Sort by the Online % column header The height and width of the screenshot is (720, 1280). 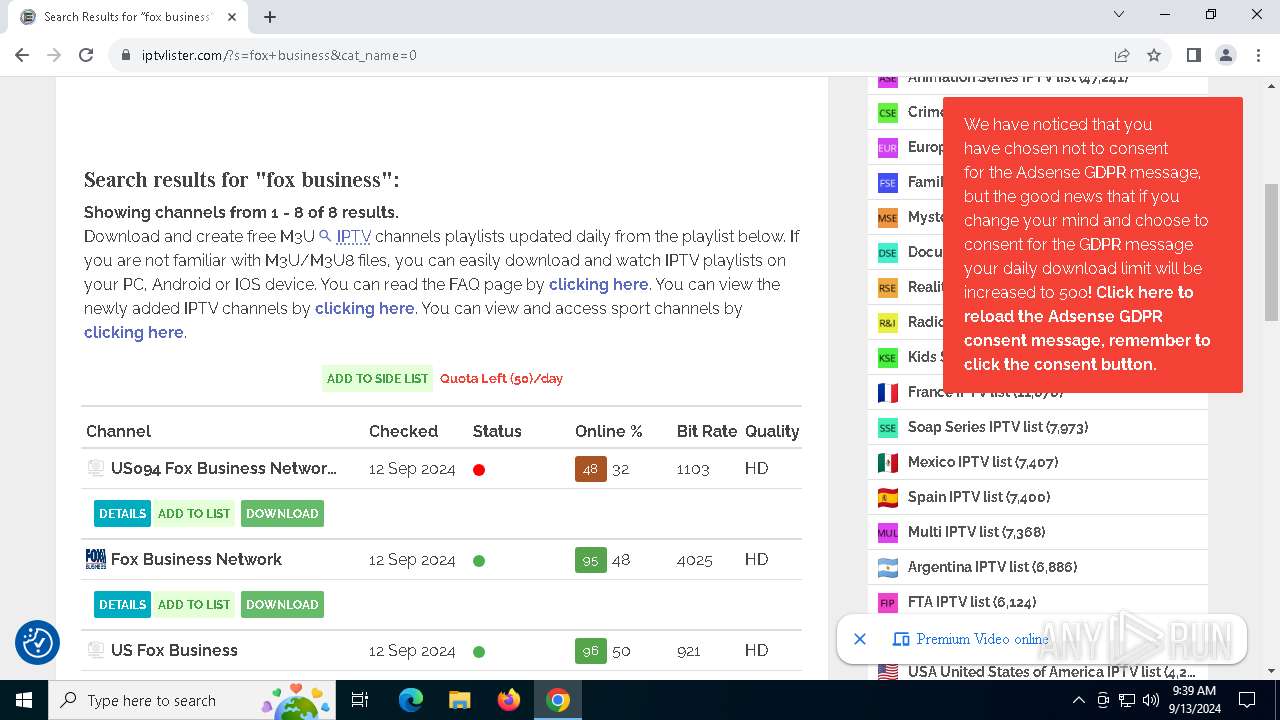click(608, 431)
